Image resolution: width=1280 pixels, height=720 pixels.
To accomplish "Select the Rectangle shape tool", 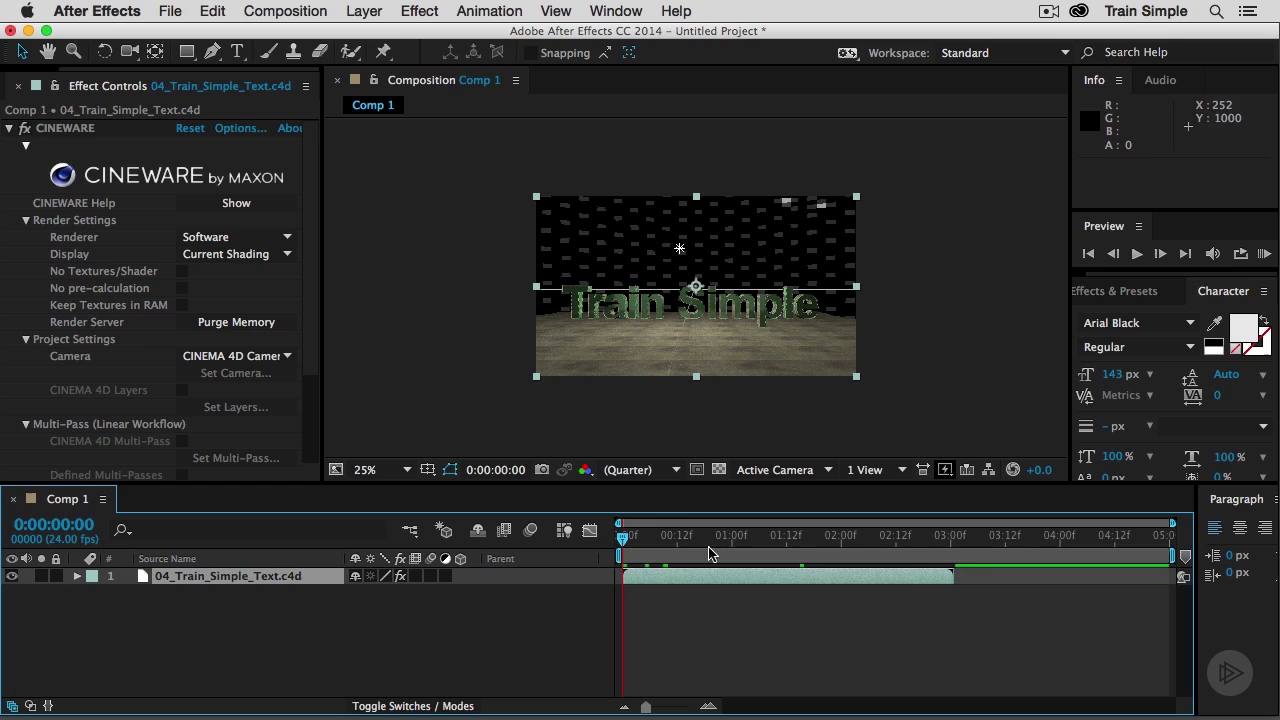I will [x=187, y=51].
